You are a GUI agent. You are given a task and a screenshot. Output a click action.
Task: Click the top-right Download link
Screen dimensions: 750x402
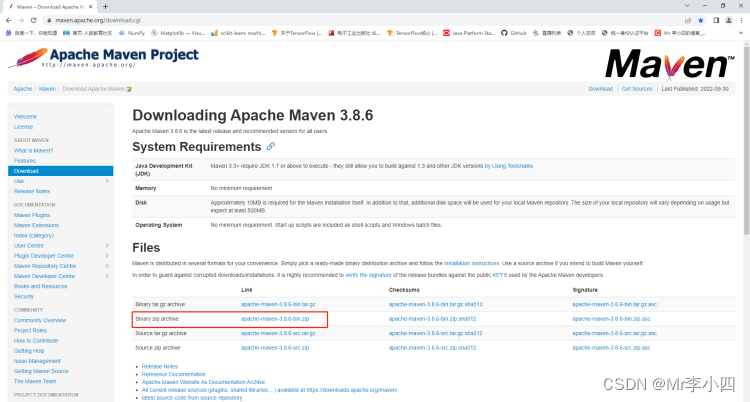(x=601, y=89)
